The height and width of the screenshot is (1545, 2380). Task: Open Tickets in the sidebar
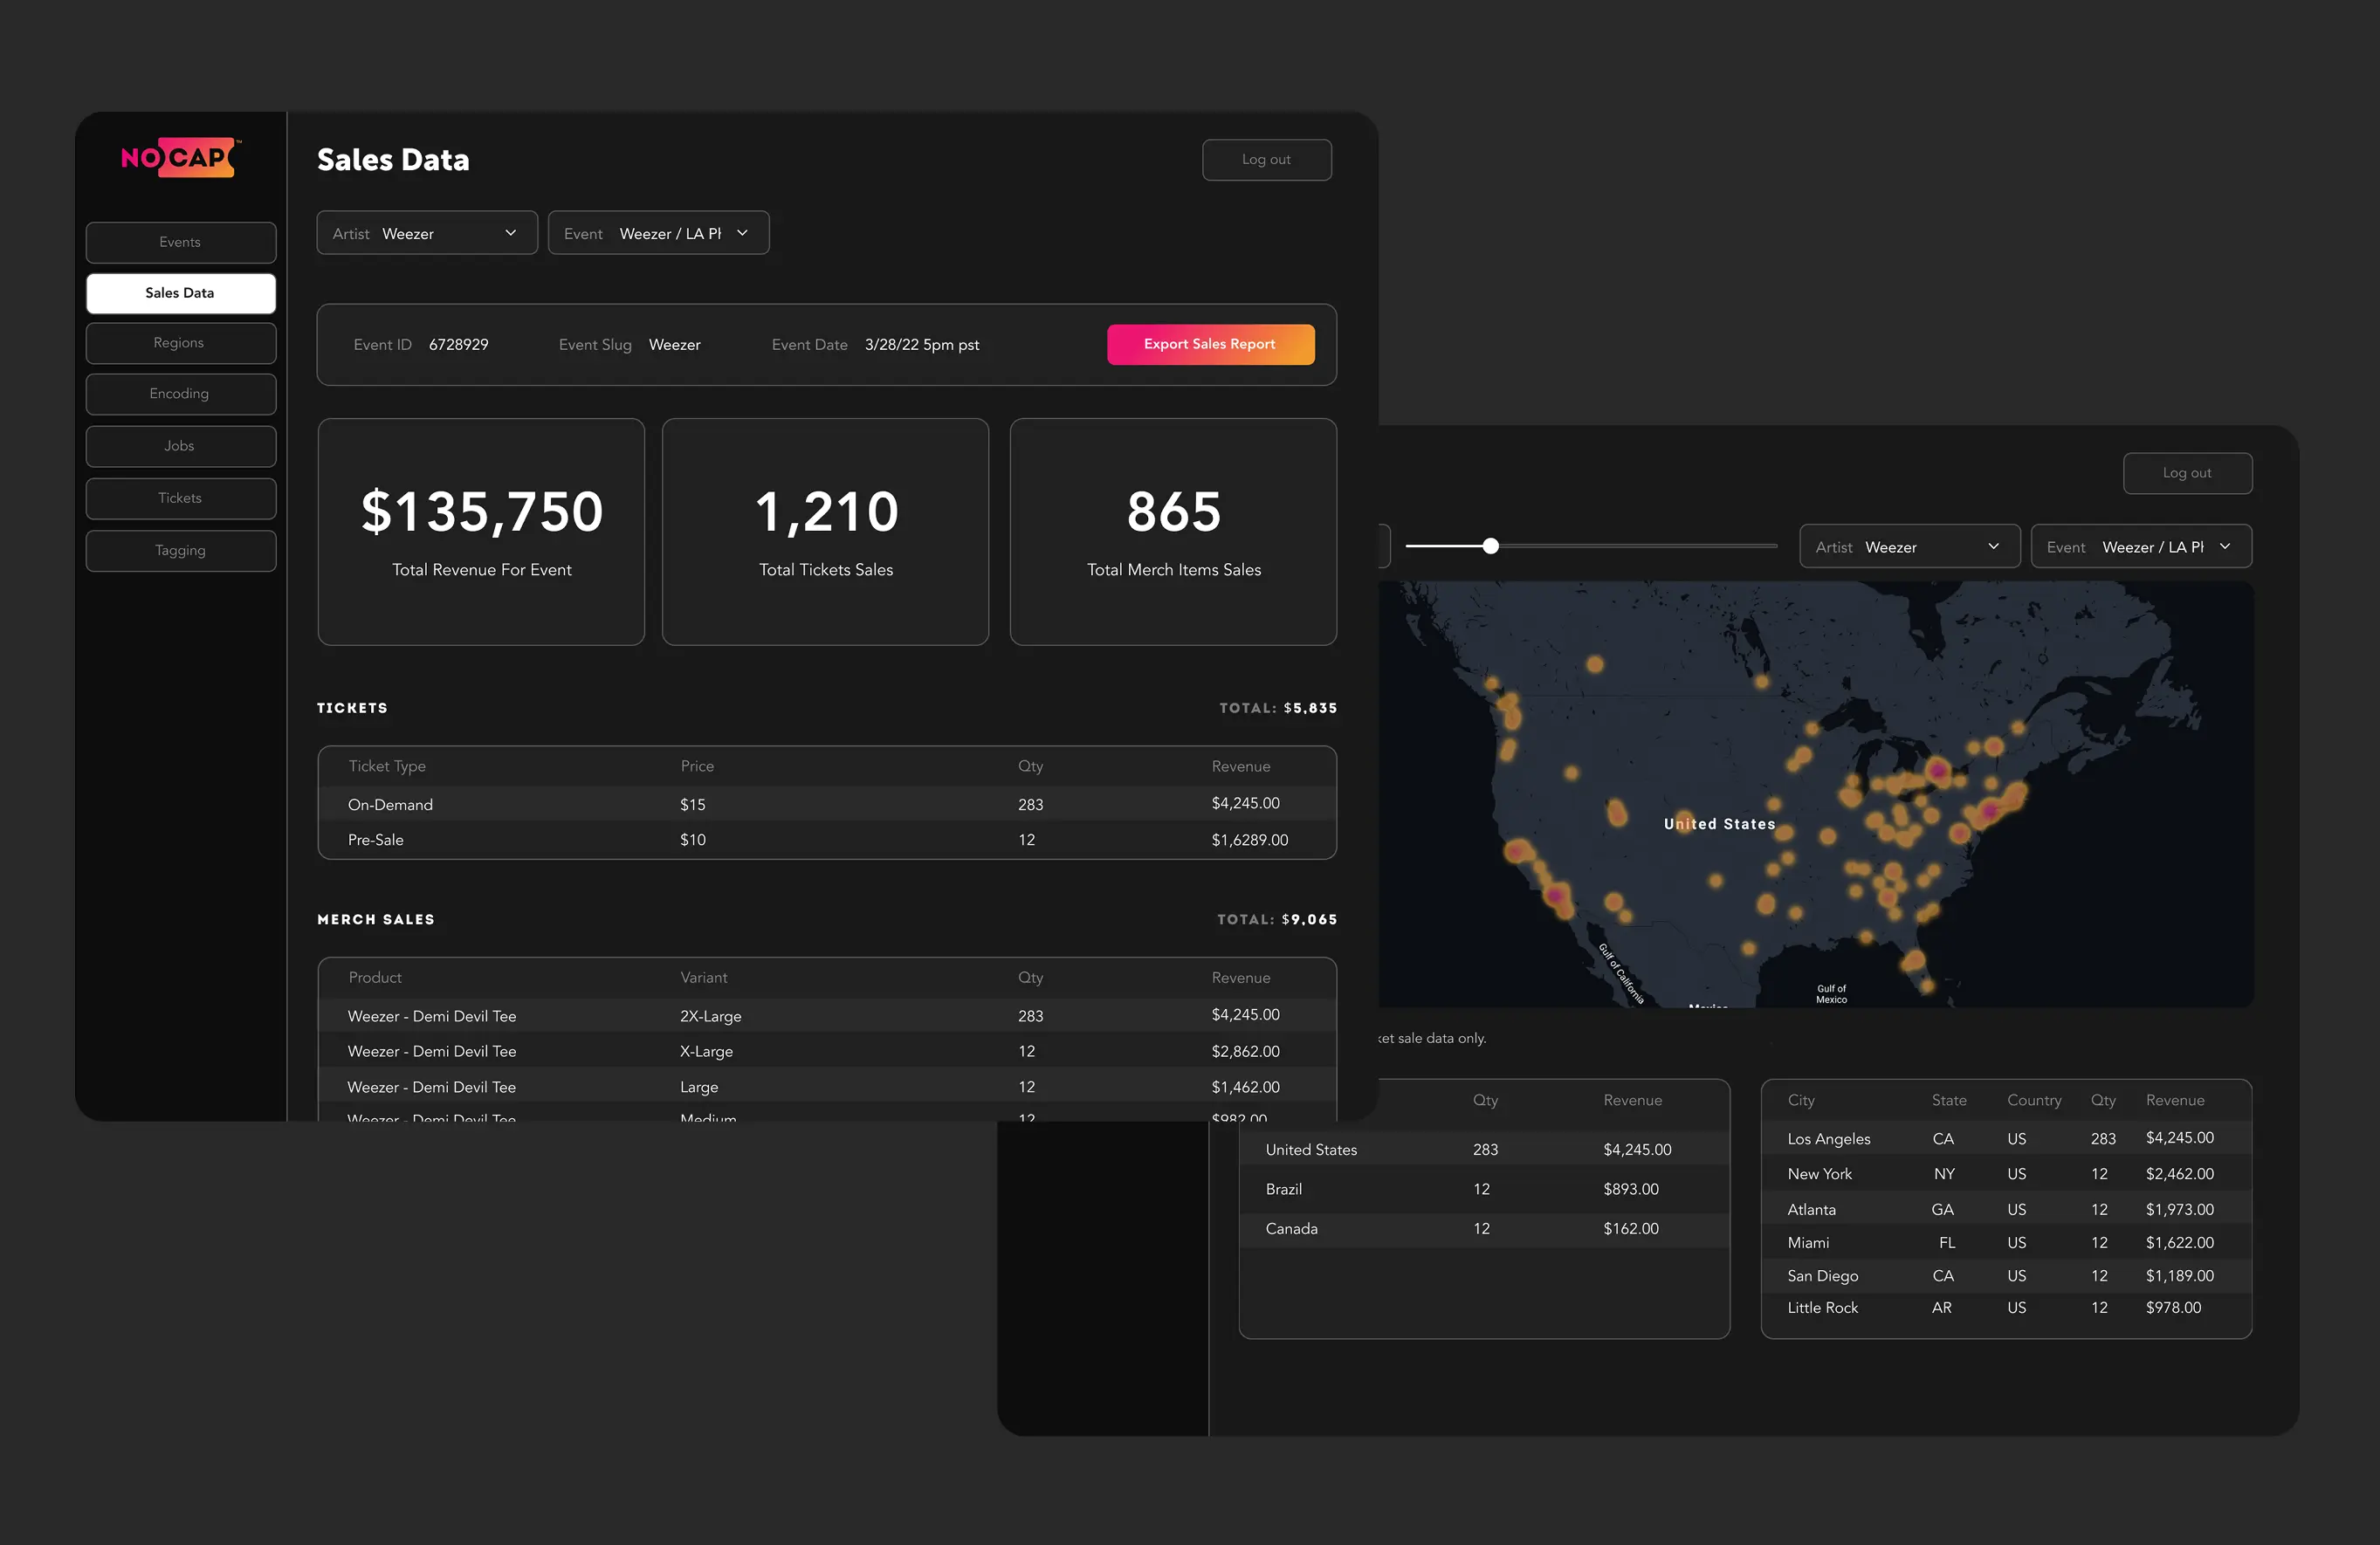tap(181, 498)
